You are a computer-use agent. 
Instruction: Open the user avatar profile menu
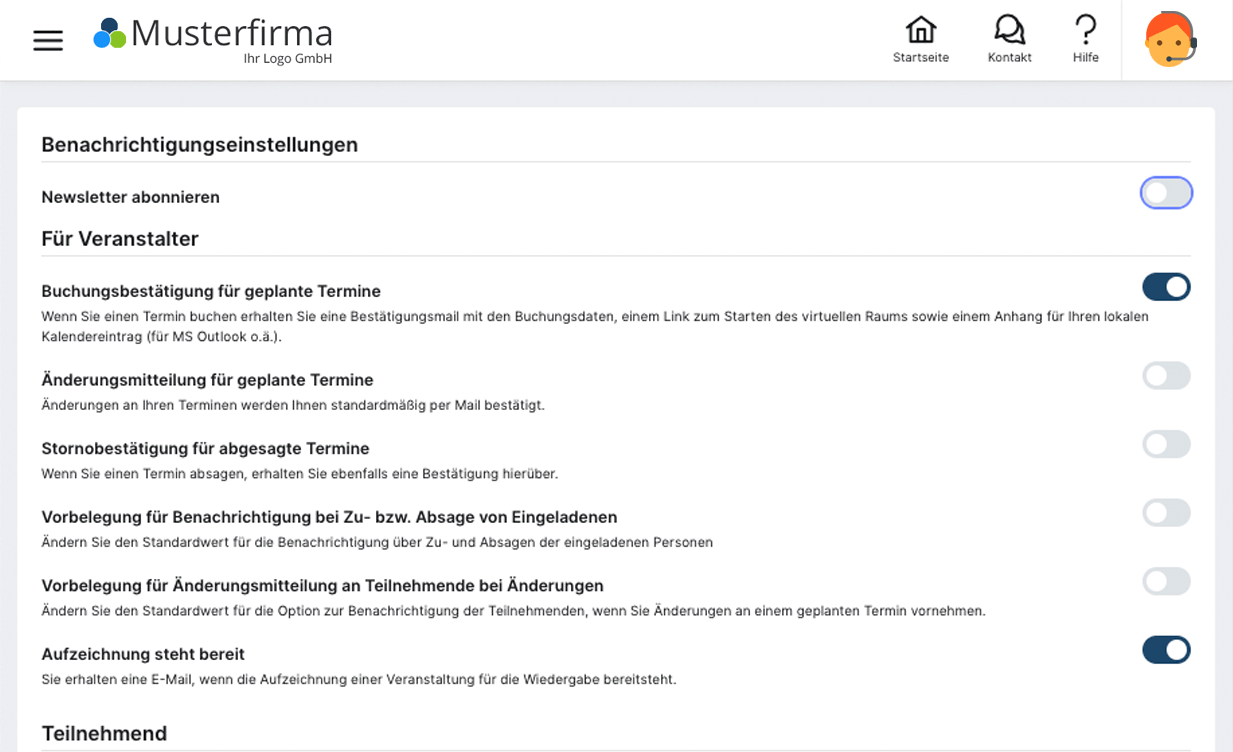pyautogui.click(x=1170, y=40)
